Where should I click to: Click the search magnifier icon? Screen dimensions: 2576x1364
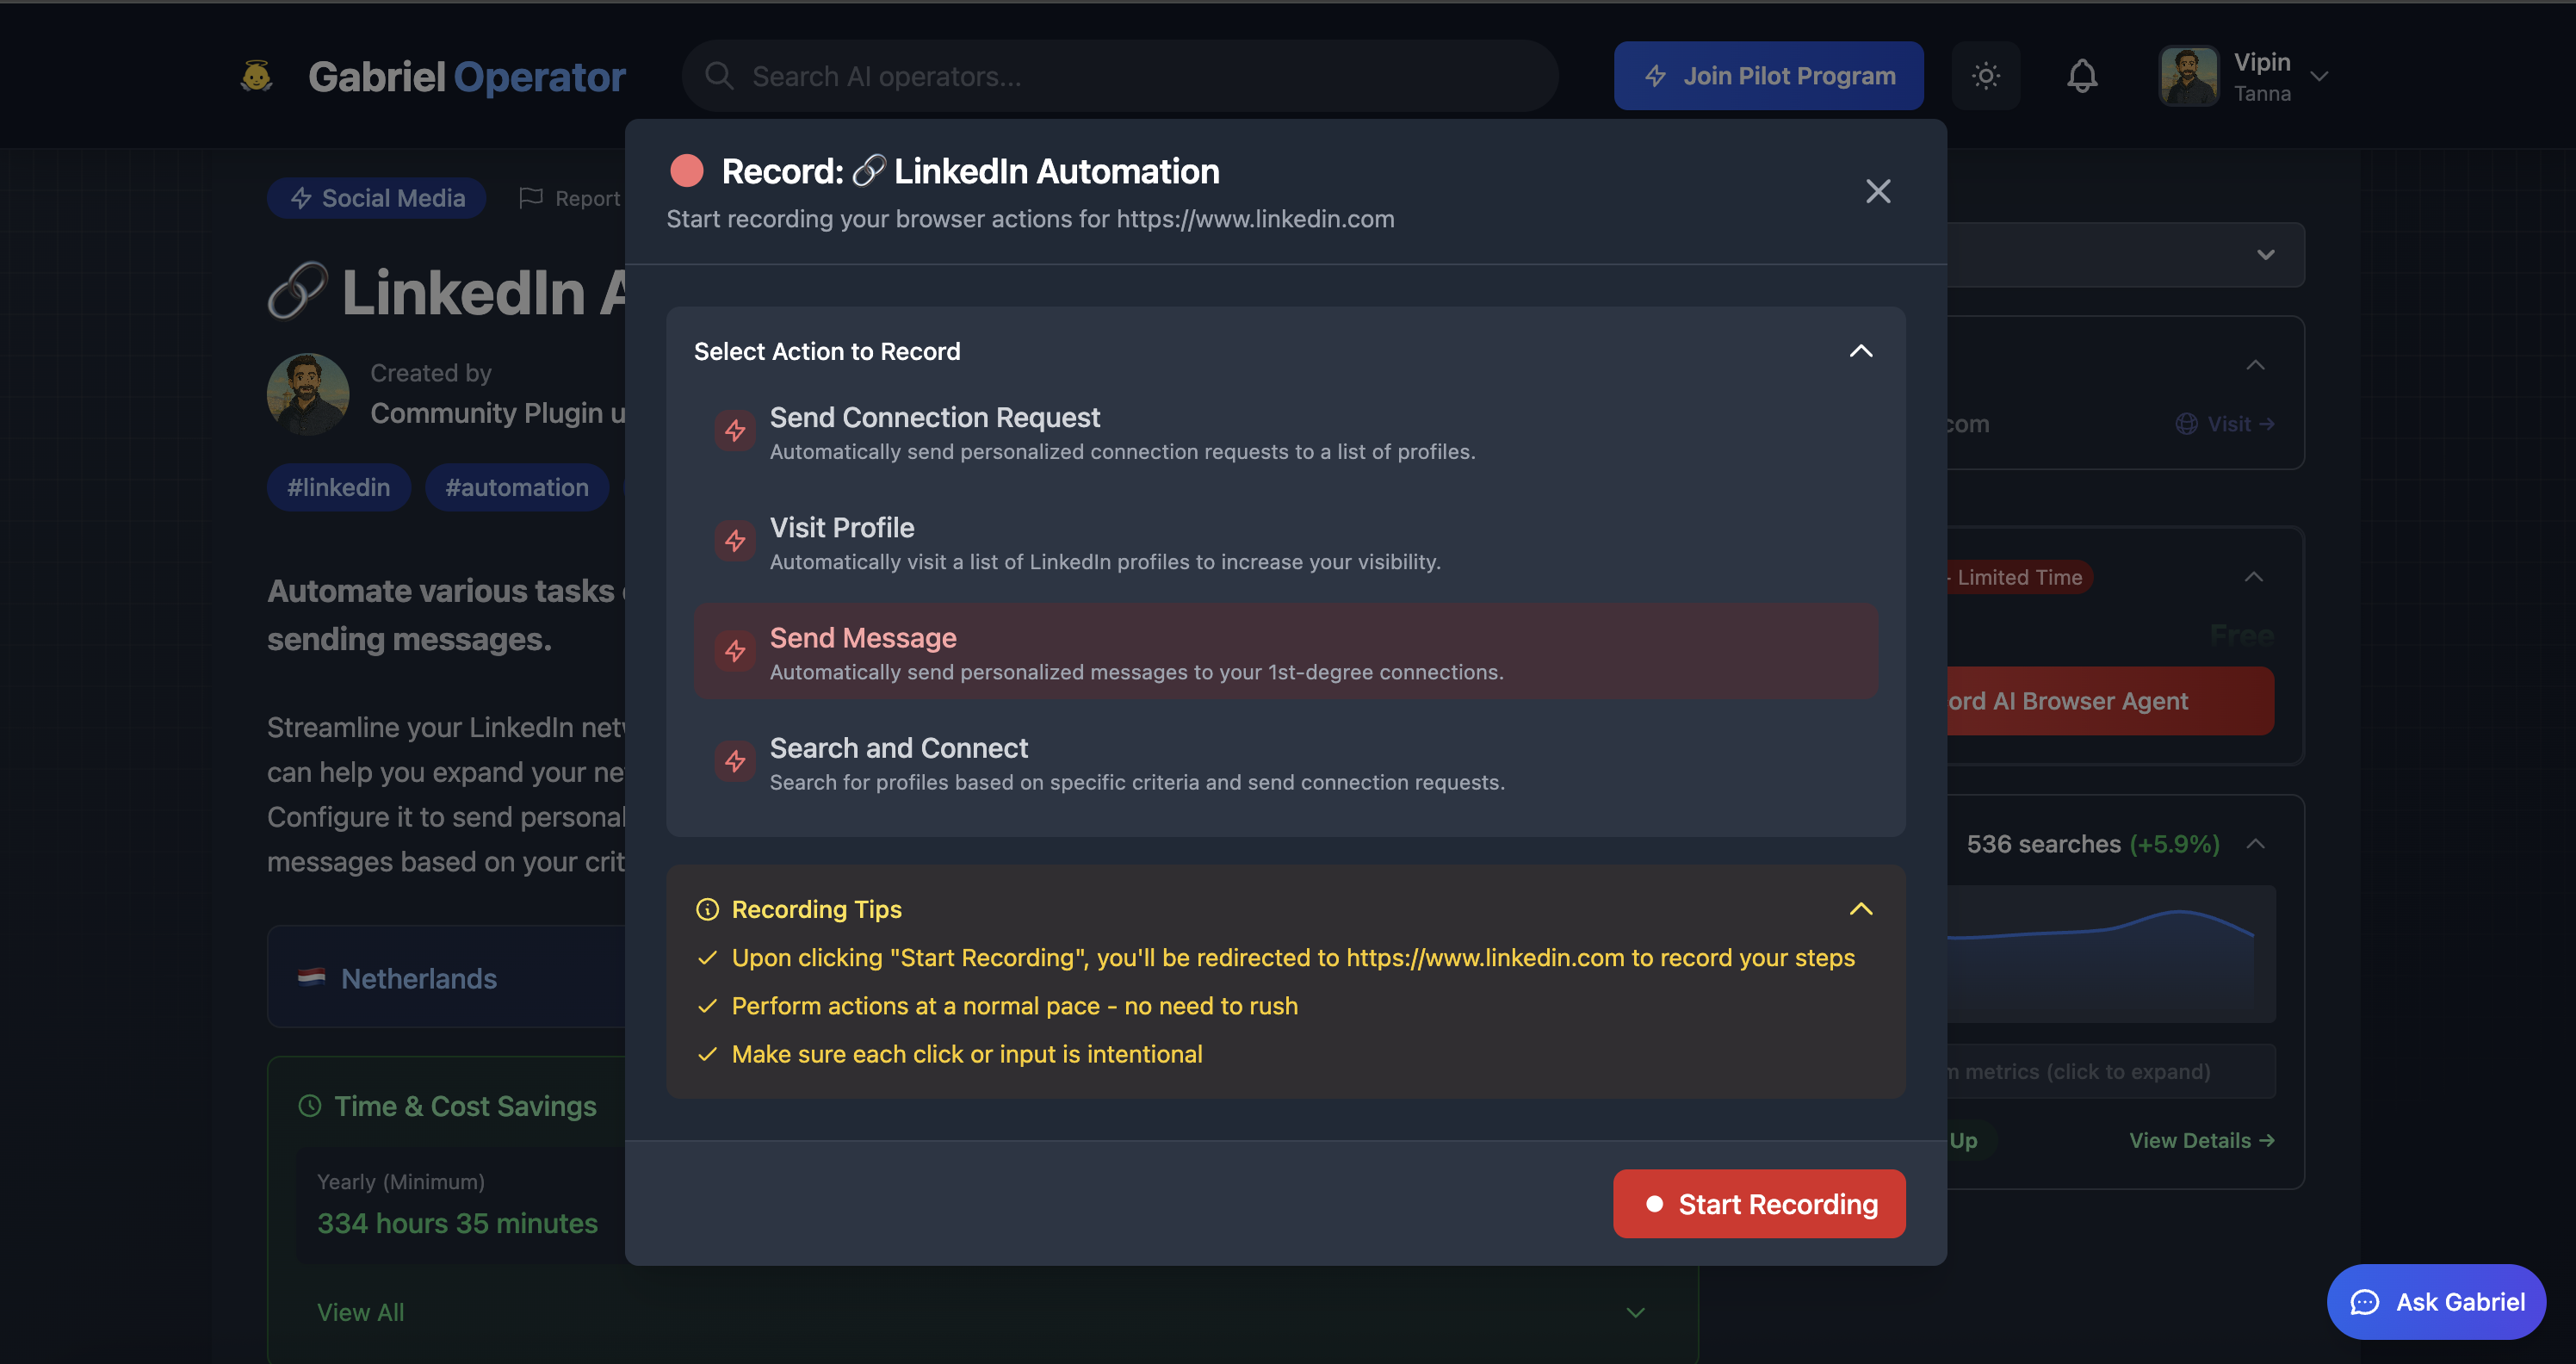pos(719,76)
